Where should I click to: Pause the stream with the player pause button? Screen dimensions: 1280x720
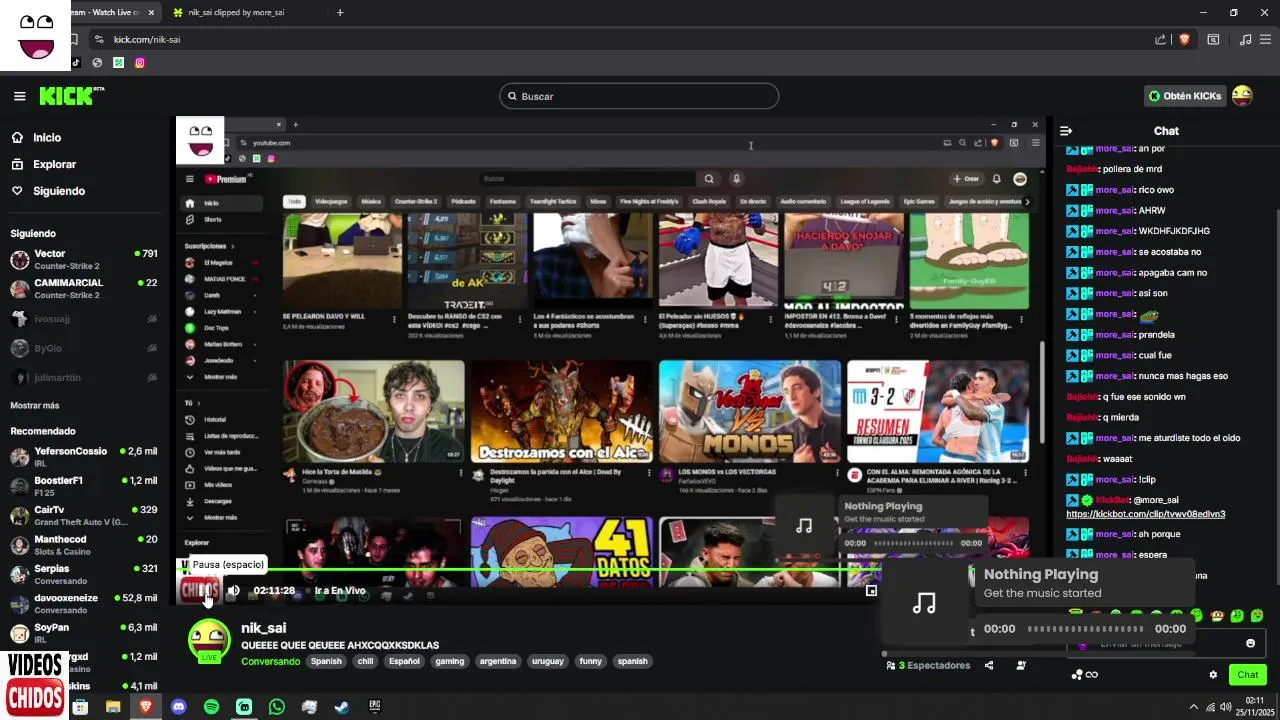205,591
